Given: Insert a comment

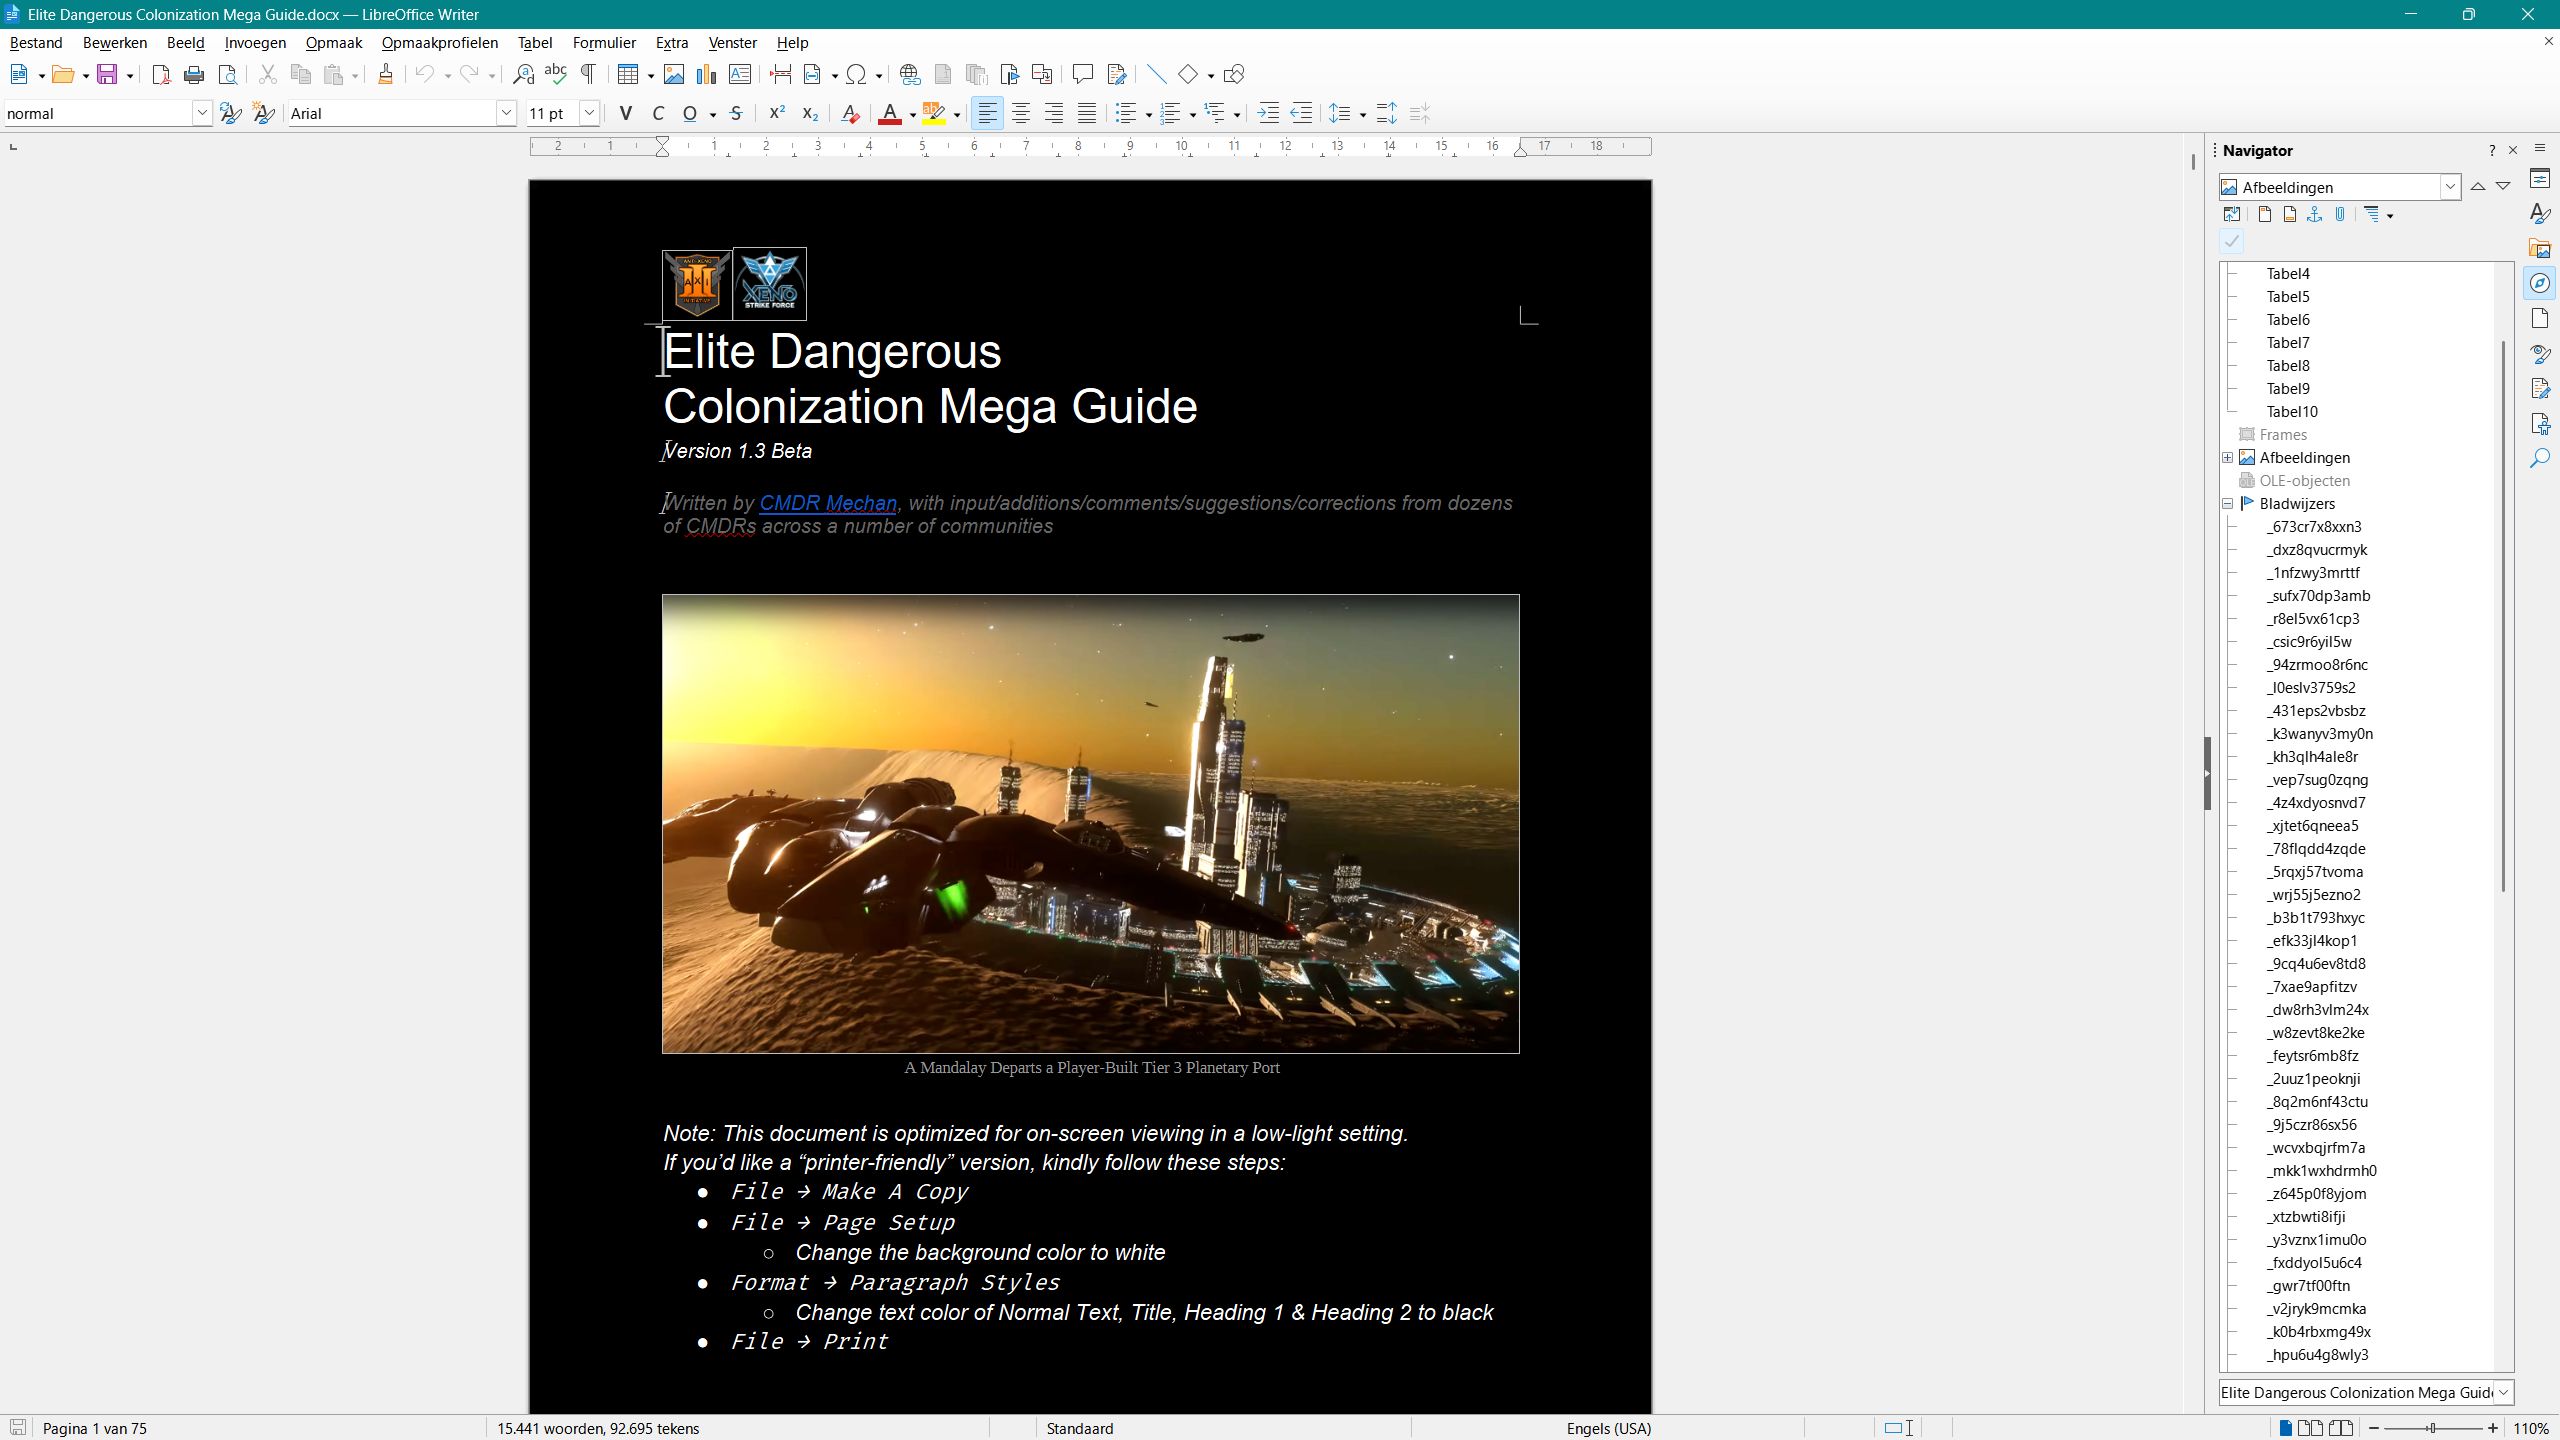Looking at the screenshot, I should point(1082,74).
